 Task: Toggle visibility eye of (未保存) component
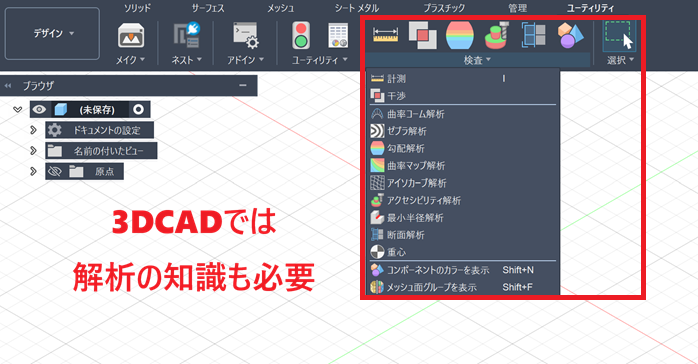point(39,109)
